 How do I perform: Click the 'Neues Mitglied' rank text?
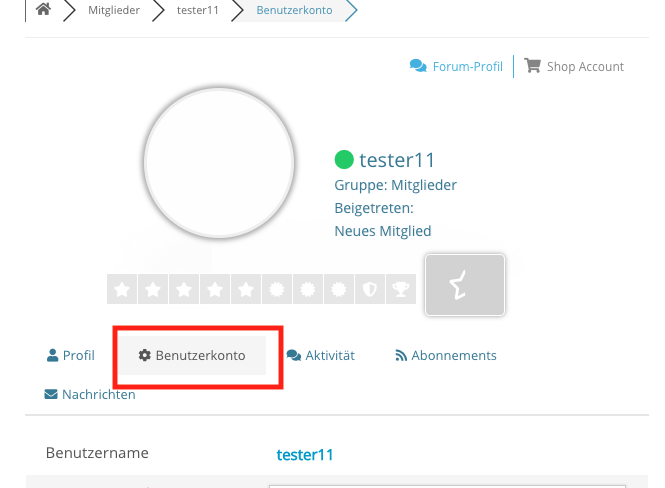[x=383, y=231]
